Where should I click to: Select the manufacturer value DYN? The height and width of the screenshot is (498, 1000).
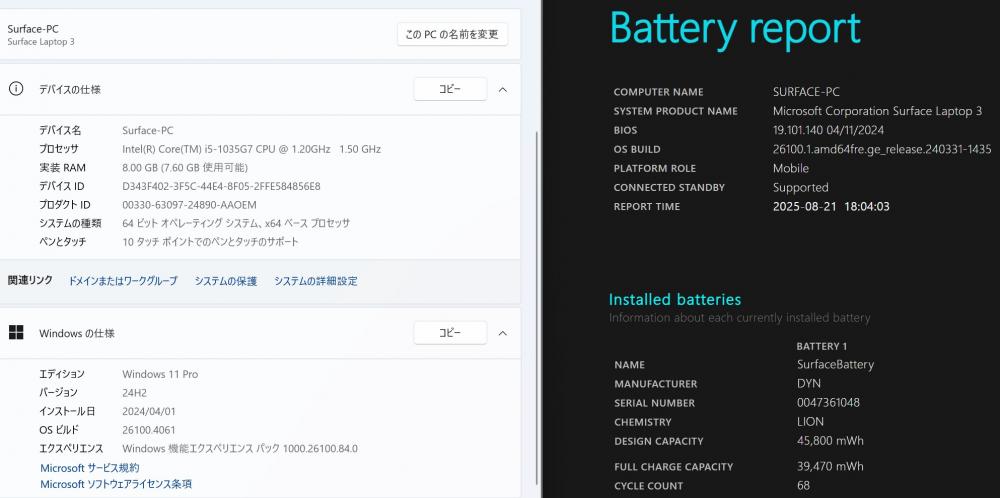(x=809, y=384)
